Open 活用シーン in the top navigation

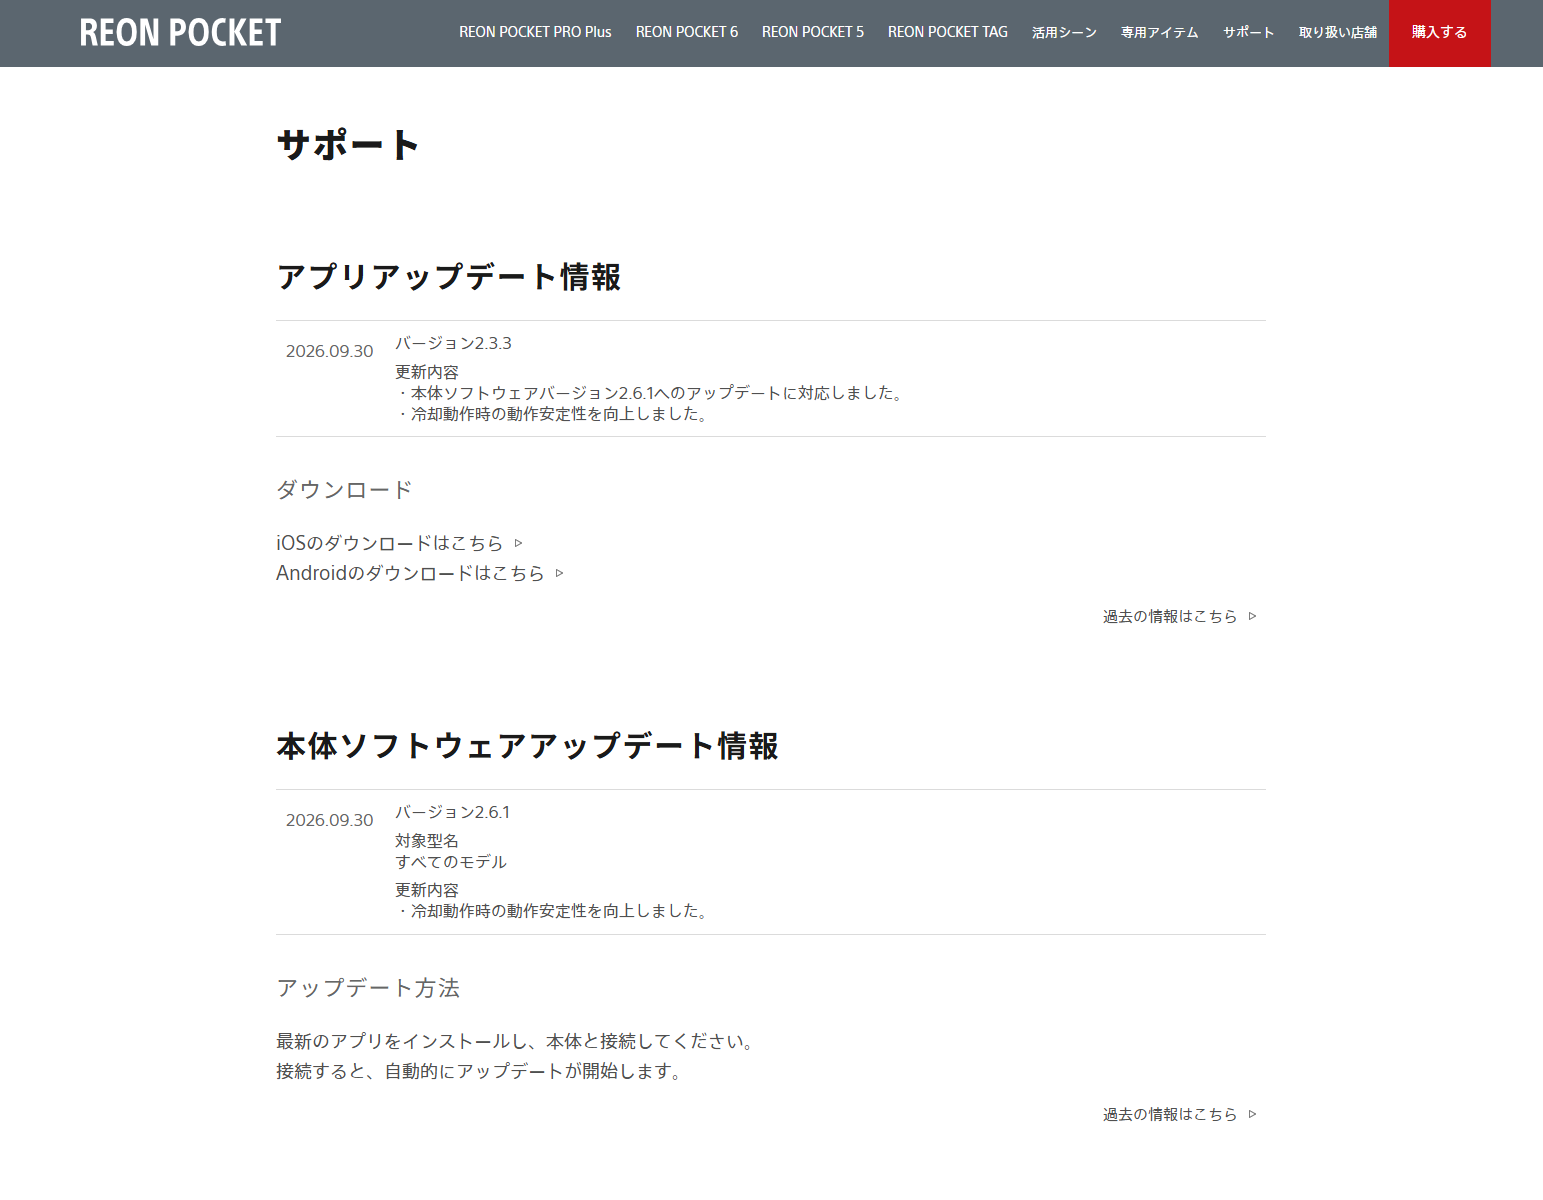pyautogui.click(x=1064, y=32)
